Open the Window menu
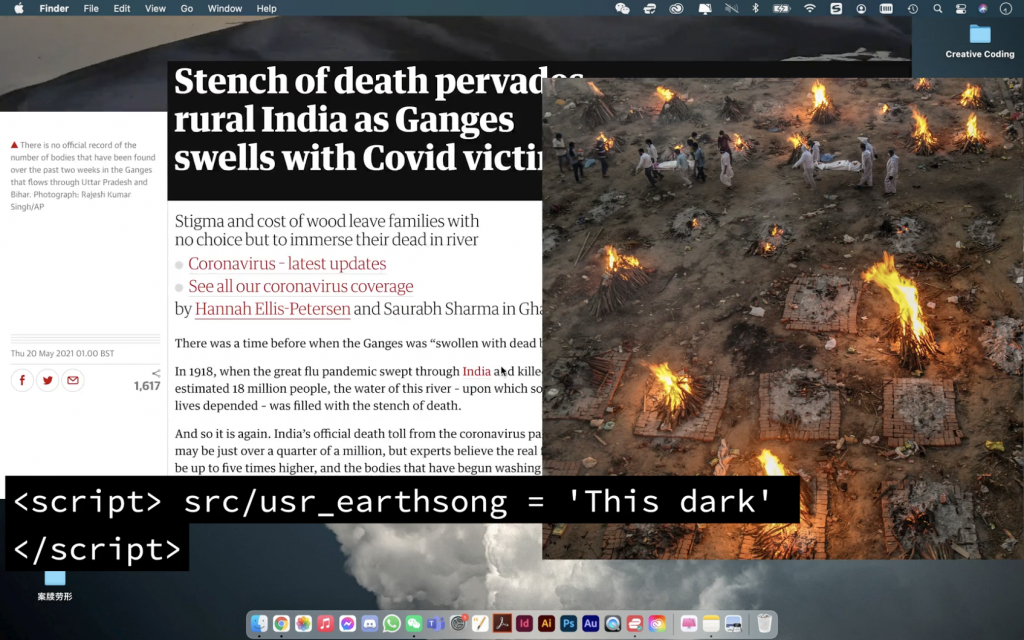This screenshot has width=1024, height=640. [x=225, y=8]
